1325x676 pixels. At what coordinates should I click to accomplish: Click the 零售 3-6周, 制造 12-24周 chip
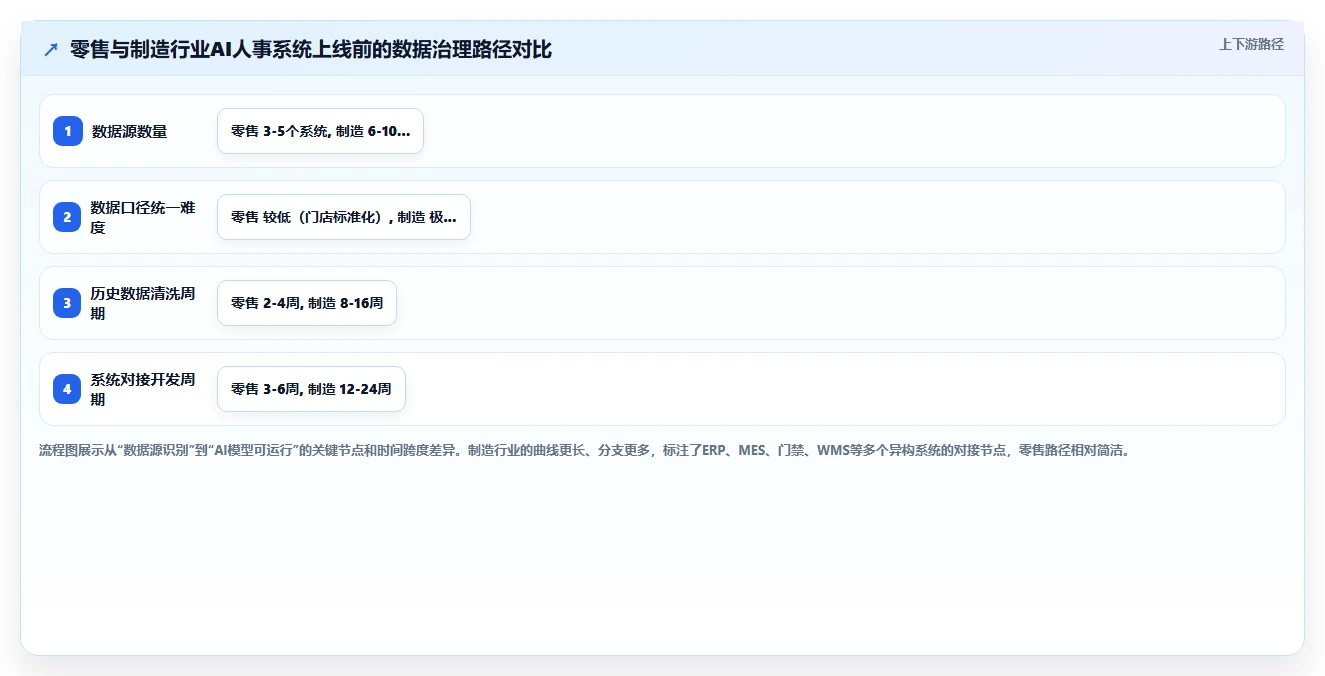pyautogui.click(x=311, y=389)
